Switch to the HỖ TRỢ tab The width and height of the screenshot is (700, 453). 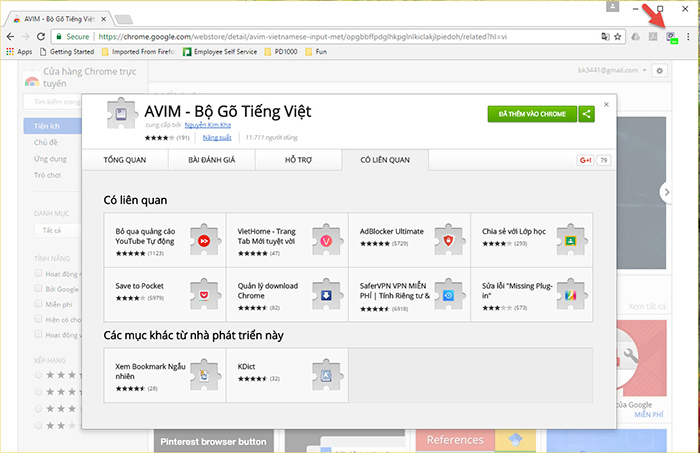[298, 160]
